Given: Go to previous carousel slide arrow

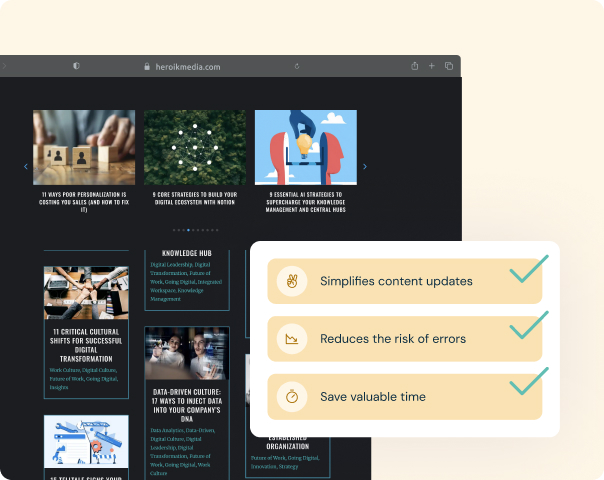Looking at the screenshot, I should pyautogui.click(x=26, y=166).
